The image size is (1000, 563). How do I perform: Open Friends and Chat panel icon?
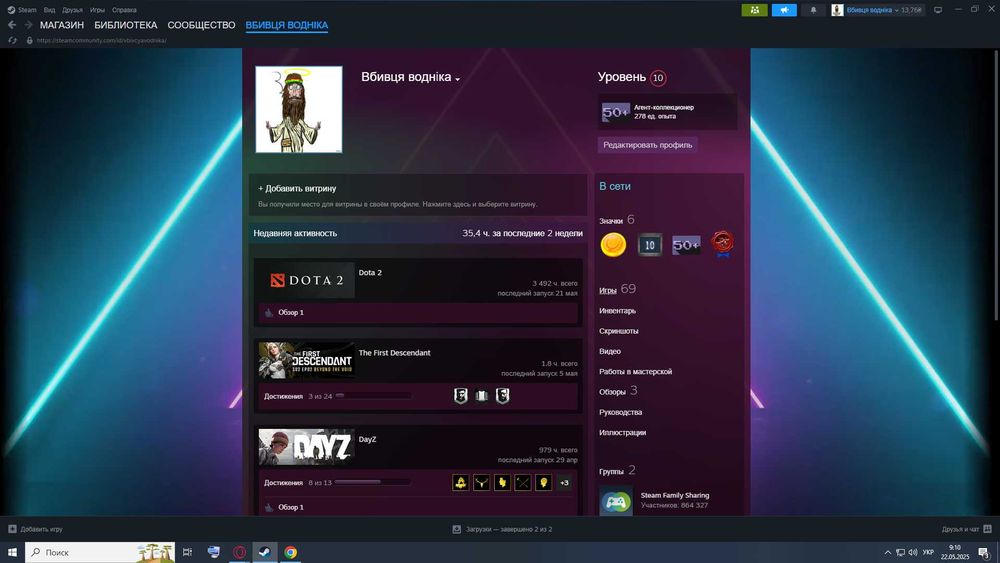tap(987, 529)
